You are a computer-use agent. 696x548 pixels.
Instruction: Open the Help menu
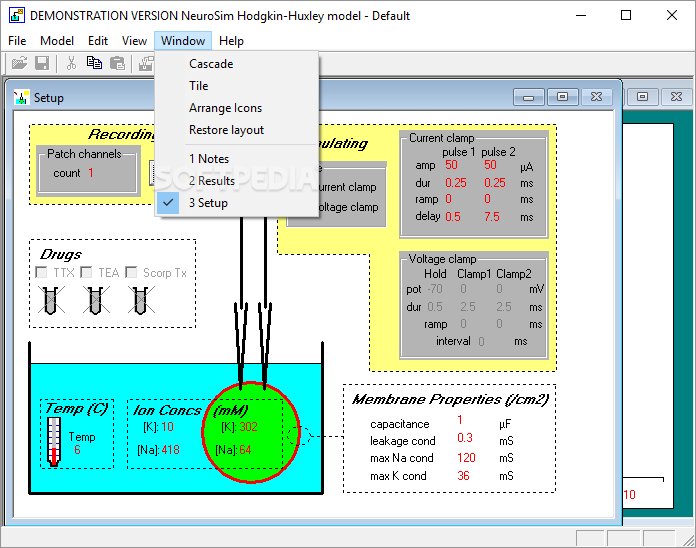click(x=231, y=41)
